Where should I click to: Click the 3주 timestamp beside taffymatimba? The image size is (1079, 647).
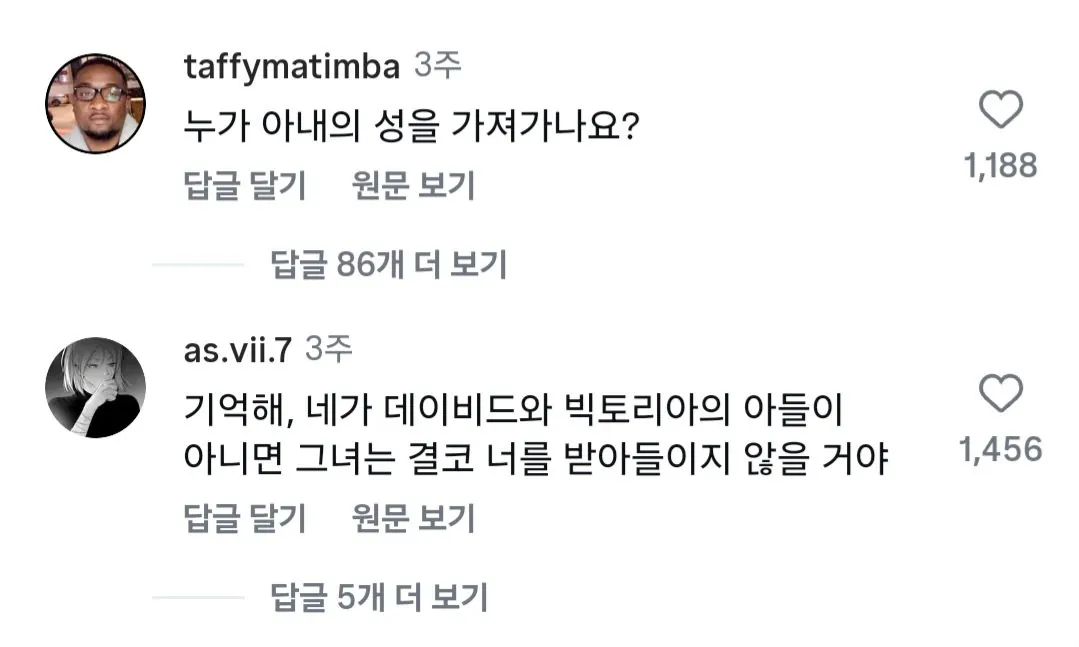[x=437, y=67]
